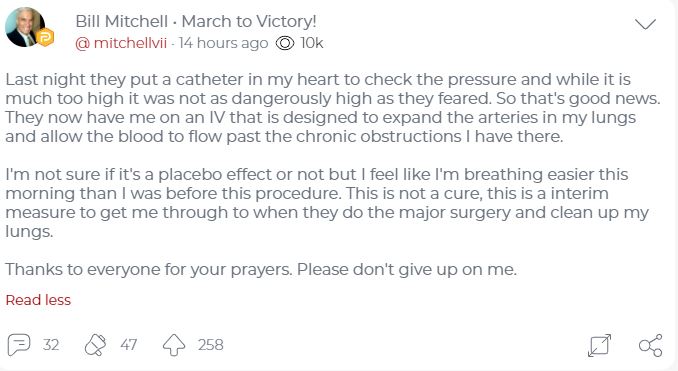Image resolution: width=678 pixels, height=371 pixels.
Task: Open the post in expanded view icon
Action: point(600,345)
